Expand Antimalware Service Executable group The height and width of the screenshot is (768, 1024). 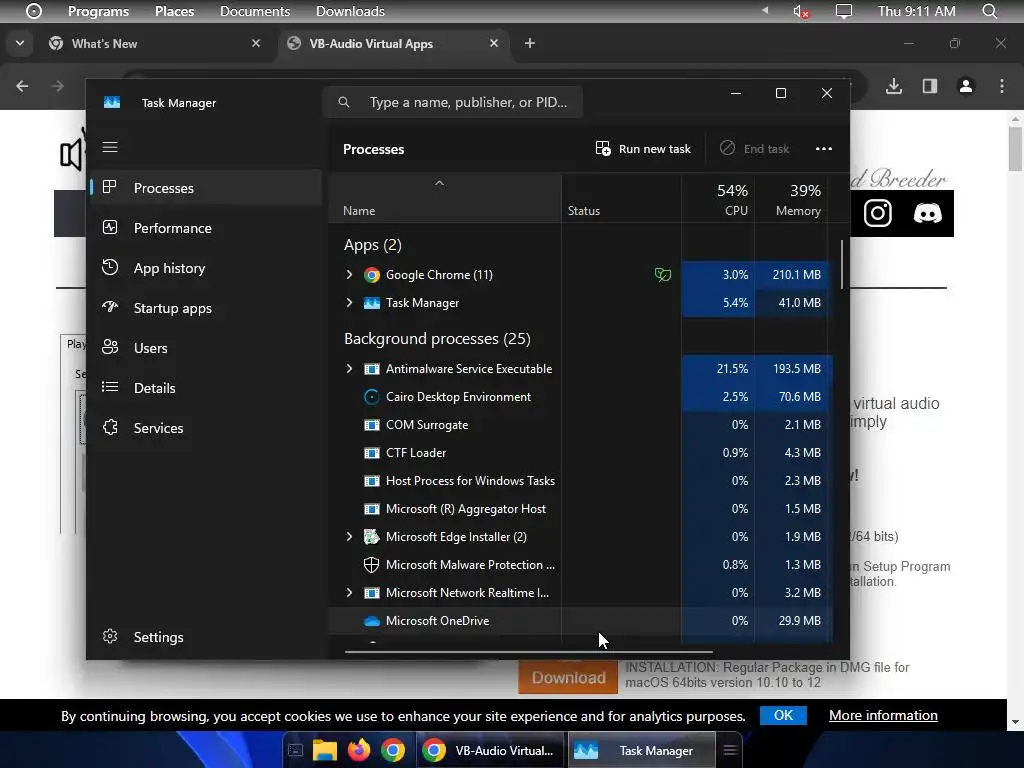(x=349, y=369)
